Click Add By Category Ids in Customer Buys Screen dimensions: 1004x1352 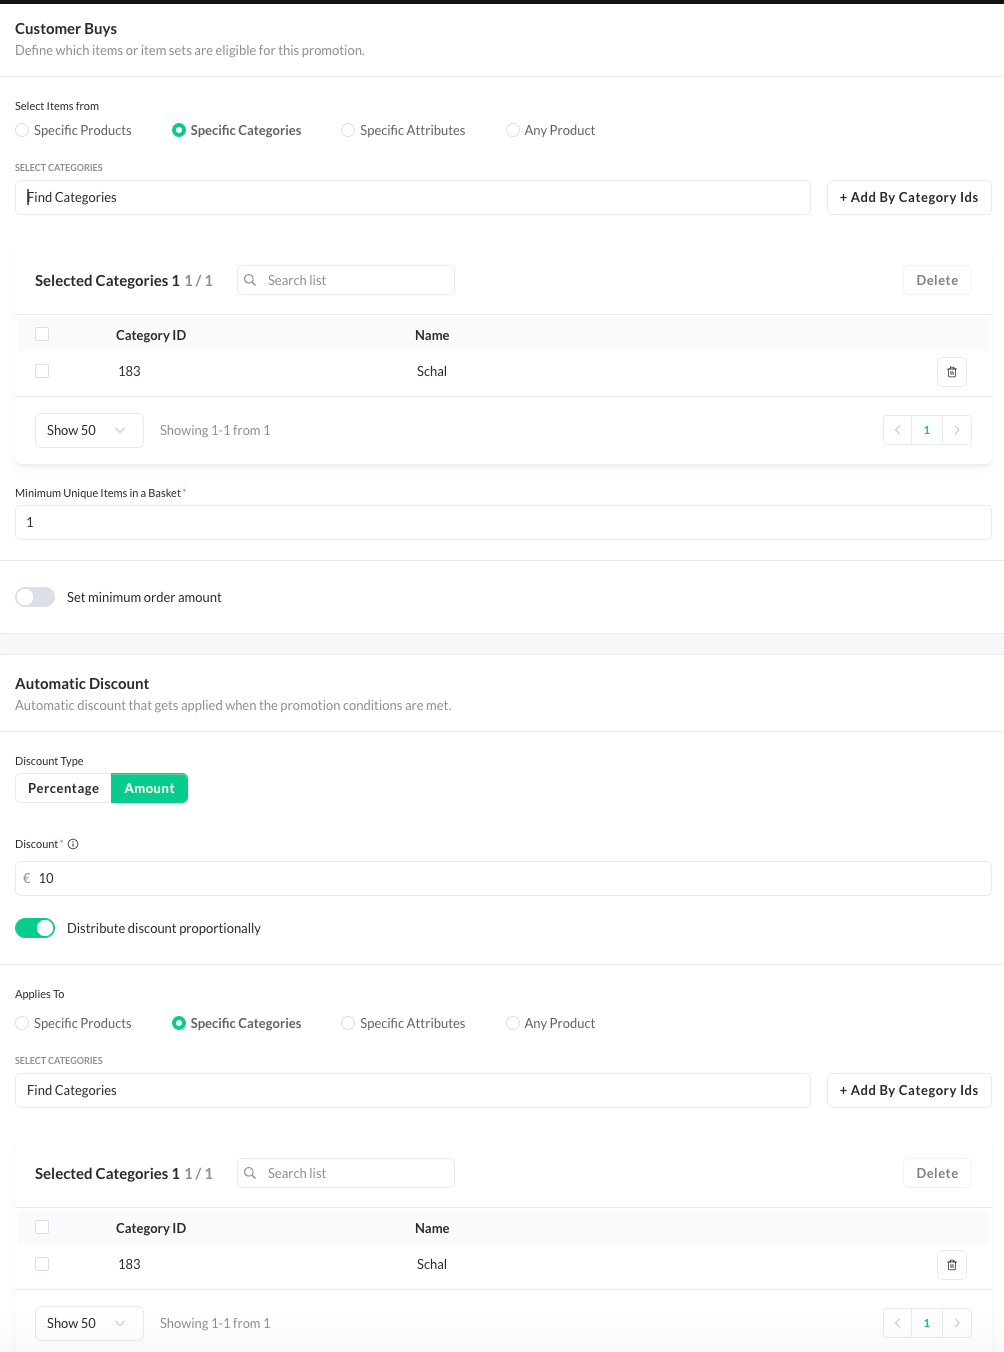click(x=908, y=197)
